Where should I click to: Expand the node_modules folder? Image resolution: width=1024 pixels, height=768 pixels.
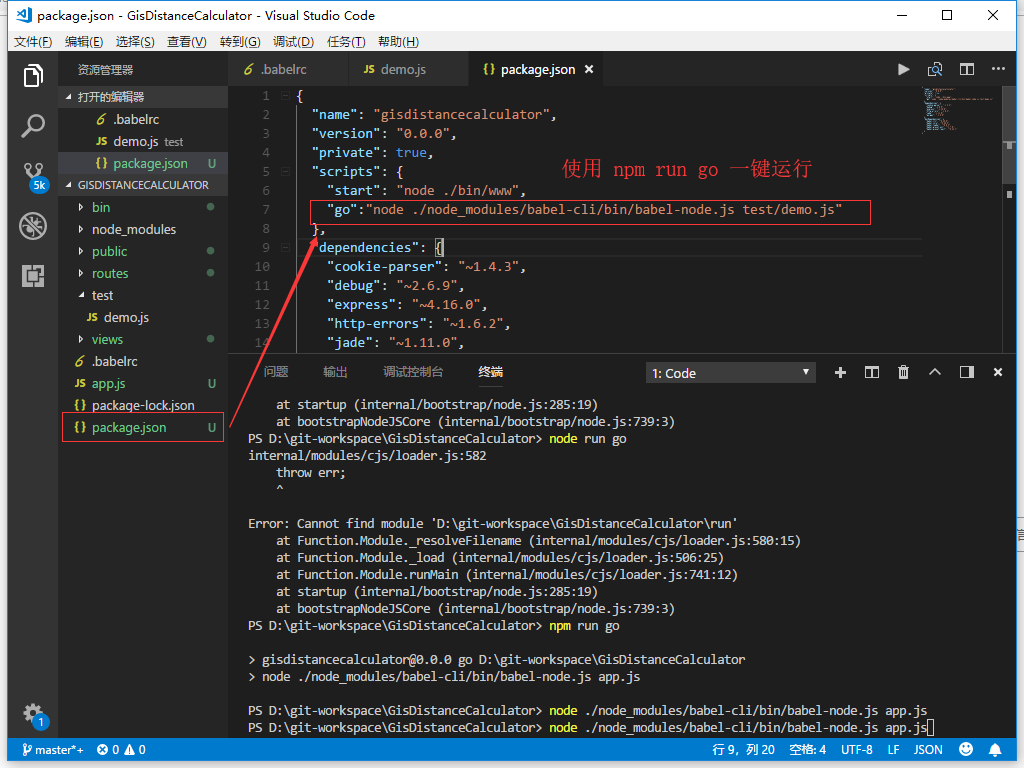133,229
